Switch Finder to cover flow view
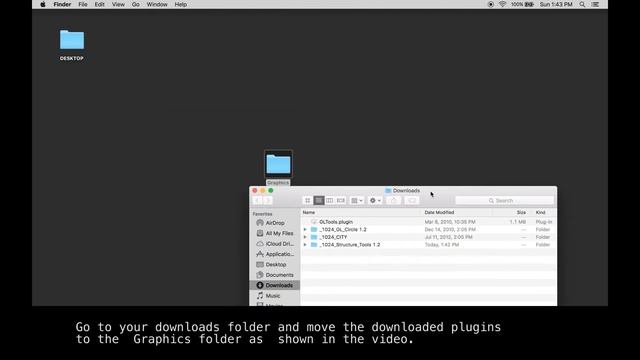 coord(341,200)
